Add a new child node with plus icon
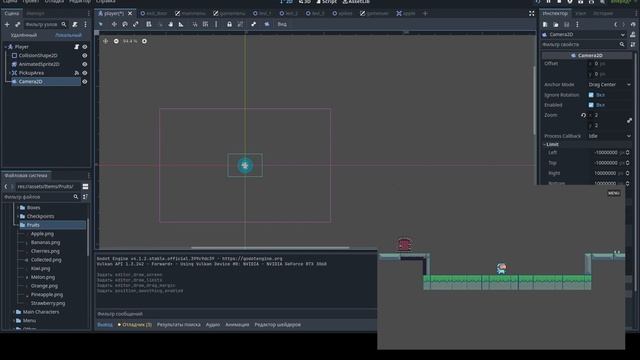Screen dimensions: 640x360 pos(7,24)
